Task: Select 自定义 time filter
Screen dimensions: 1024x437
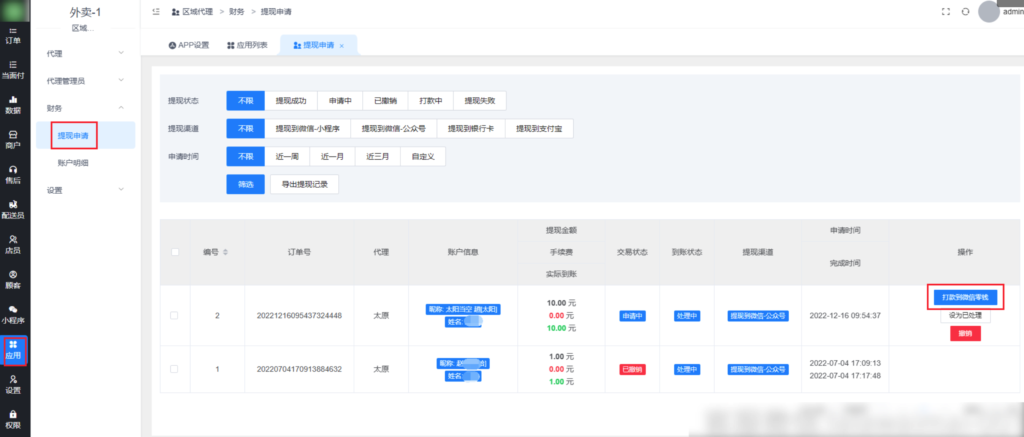Action: pos(423,157)
